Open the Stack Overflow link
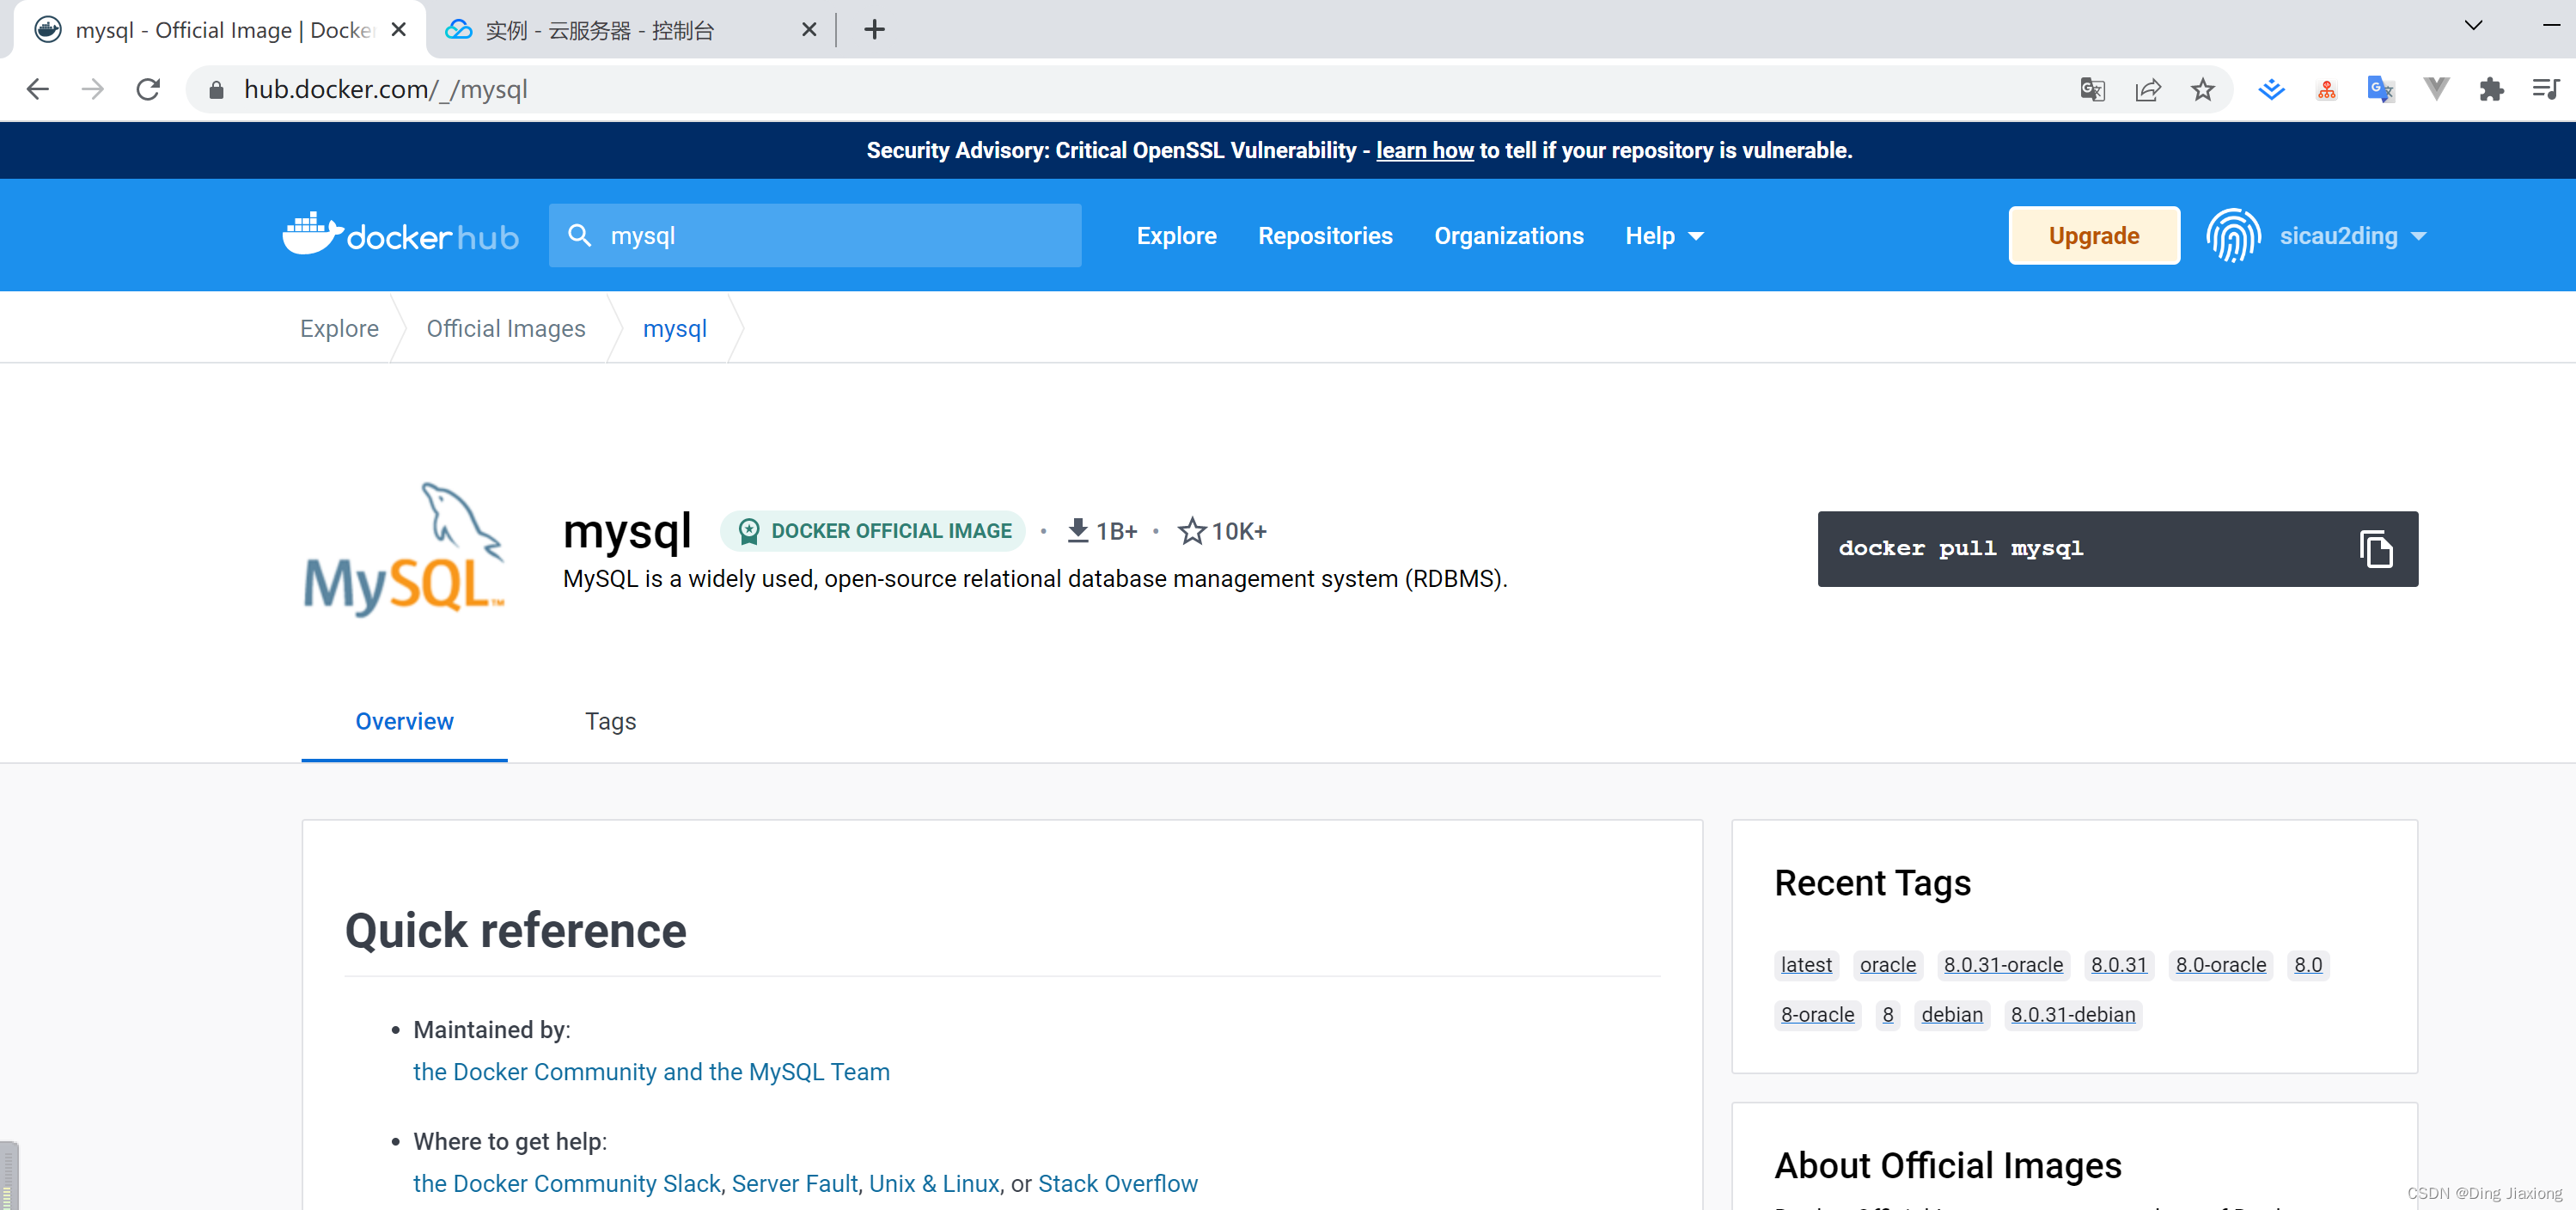Image resolution: width=2576 pixels, height=1210 pixels. [x=1118, y=1184]
